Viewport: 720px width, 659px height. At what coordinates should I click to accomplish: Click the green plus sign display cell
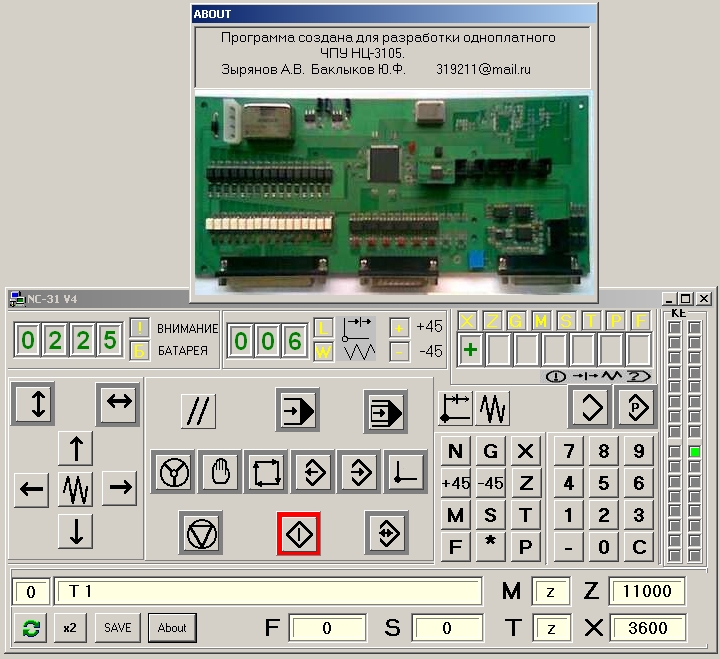(470, 350)
